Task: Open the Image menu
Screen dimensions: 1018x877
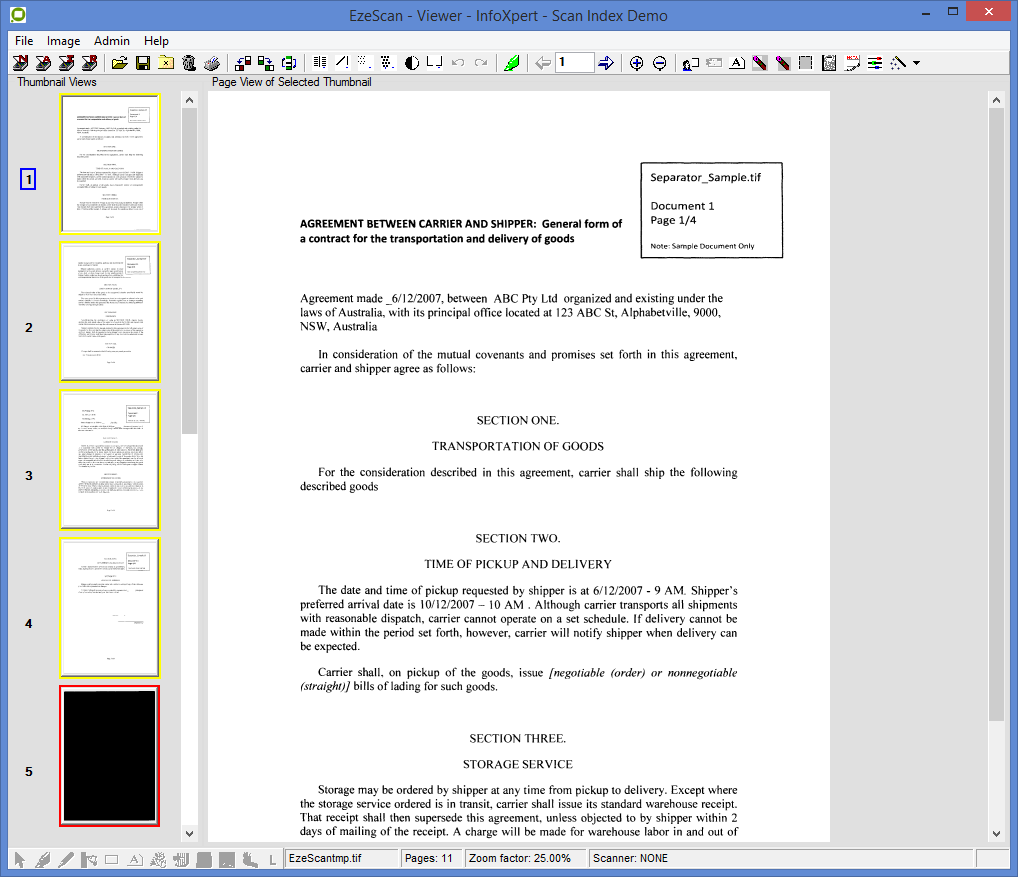Action: click(x=64, y=41)
